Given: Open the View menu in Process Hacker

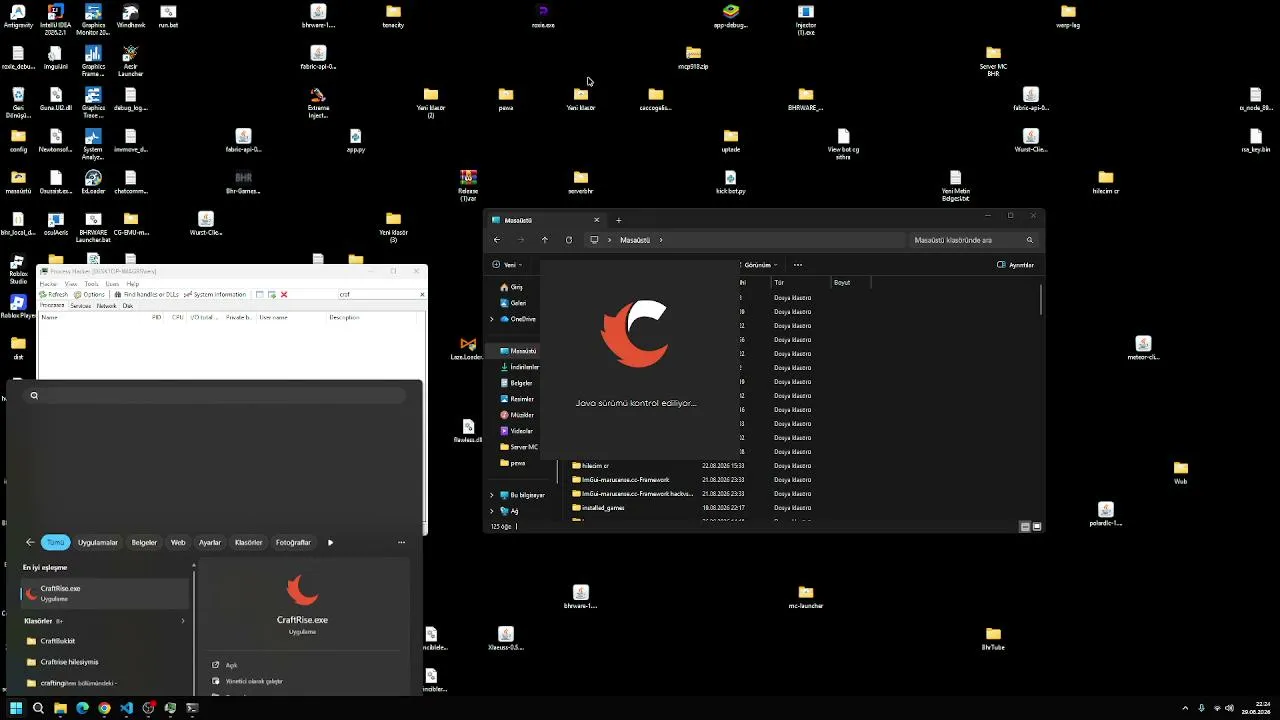Looking at the screenshot, I should [71, 284].
